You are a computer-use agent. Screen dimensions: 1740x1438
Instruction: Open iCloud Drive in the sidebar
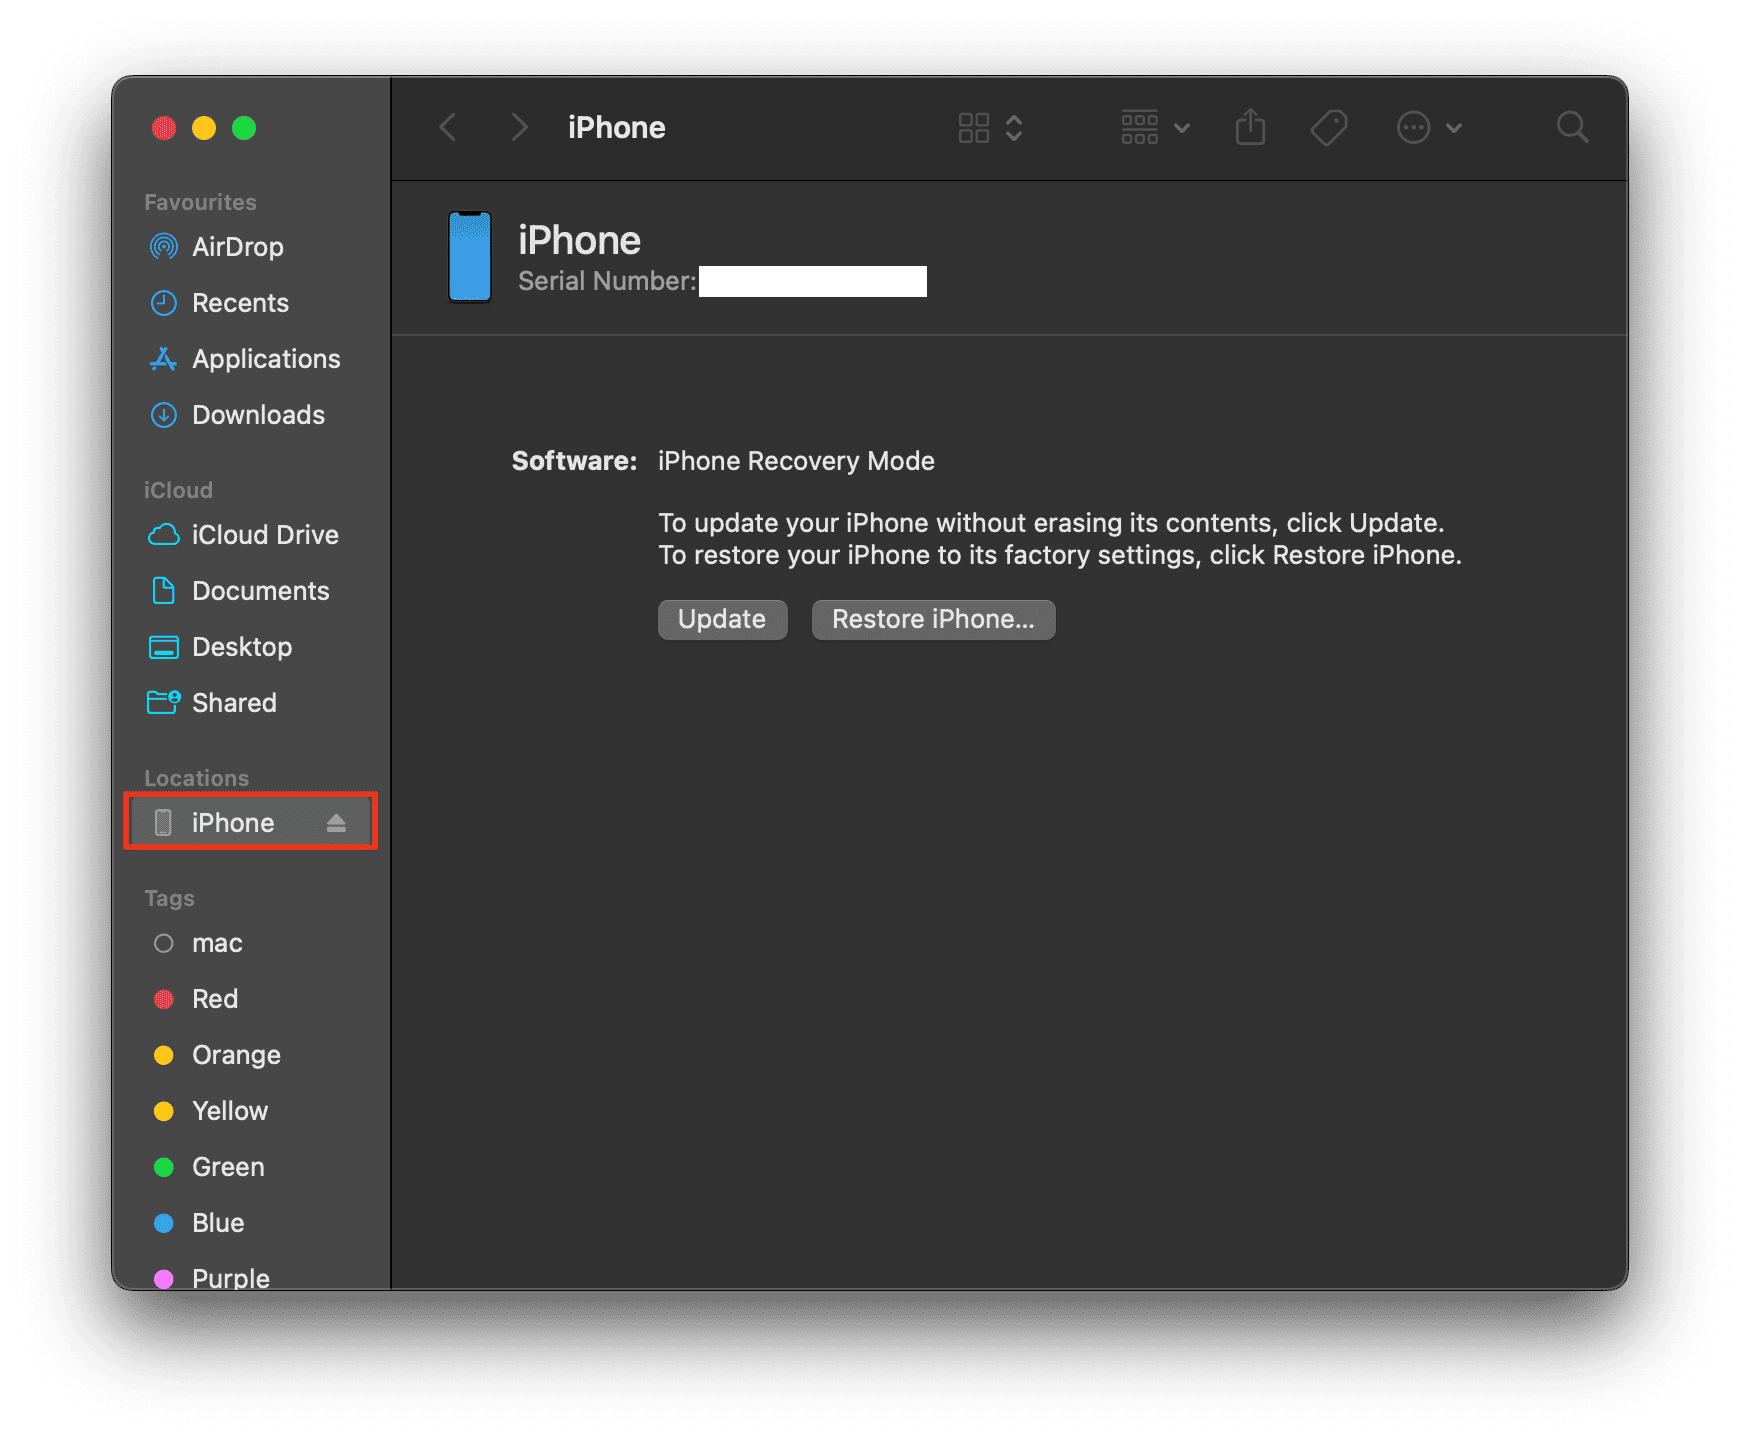coord(250,535)
